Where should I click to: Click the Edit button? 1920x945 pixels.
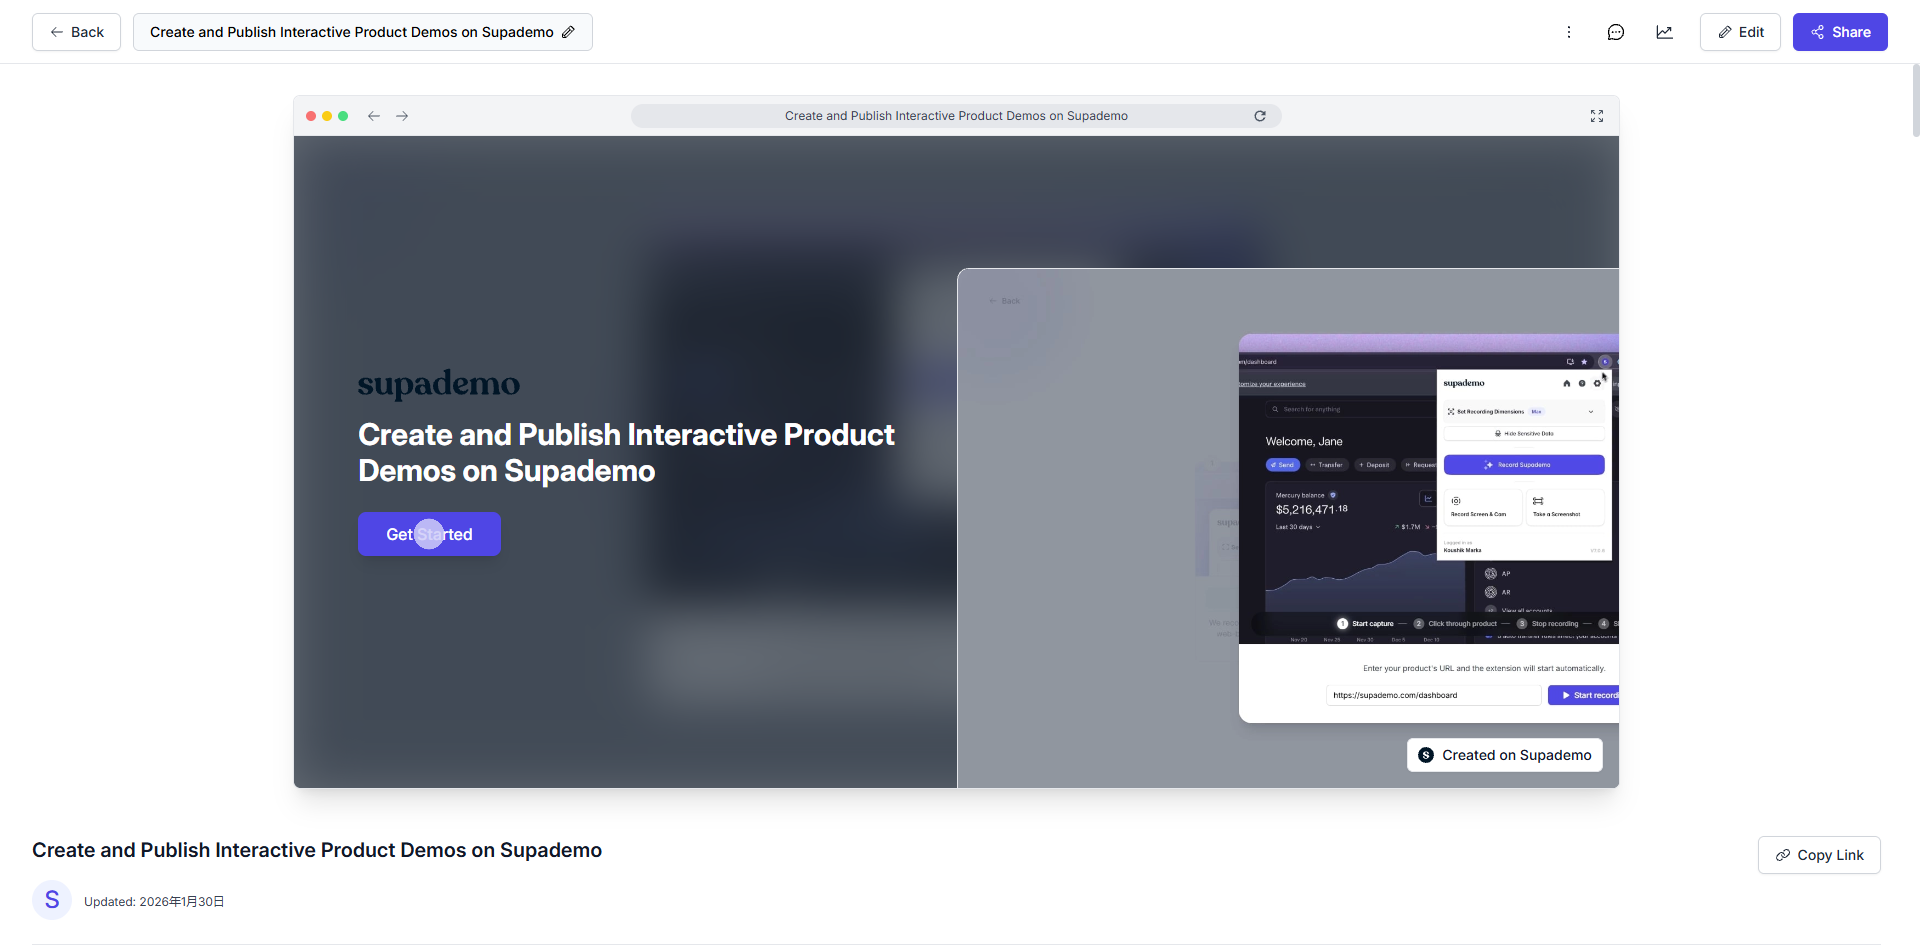[1740, 32]
